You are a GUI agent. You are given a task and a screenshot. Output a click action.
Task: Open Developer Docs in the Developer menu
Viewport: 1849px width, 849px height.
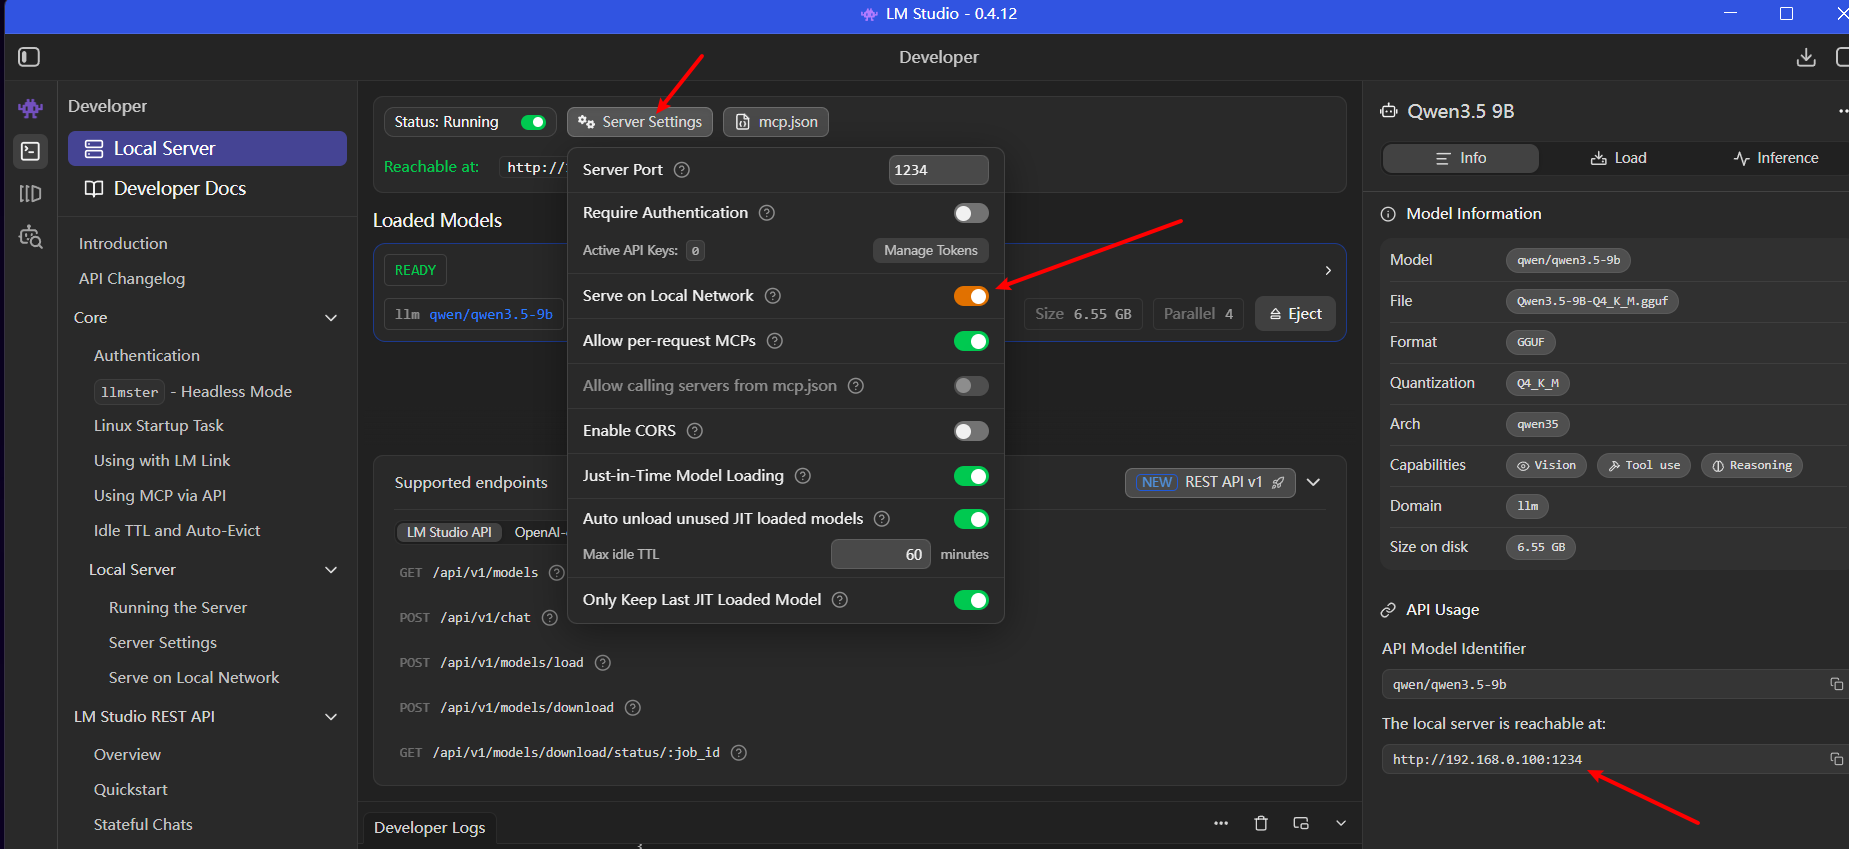pos(207,189)
